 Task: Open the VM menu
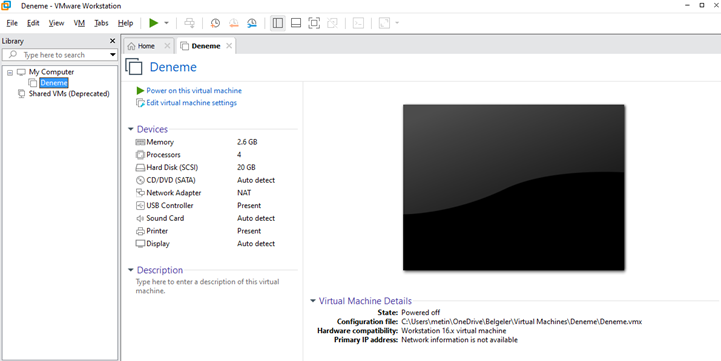point(79,23)
